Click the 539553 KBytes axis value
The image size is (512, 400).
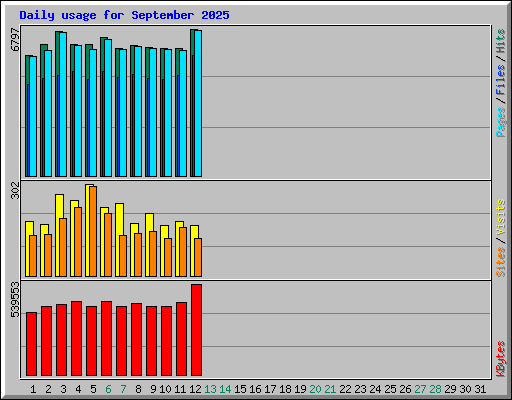(x=15, y=299)
